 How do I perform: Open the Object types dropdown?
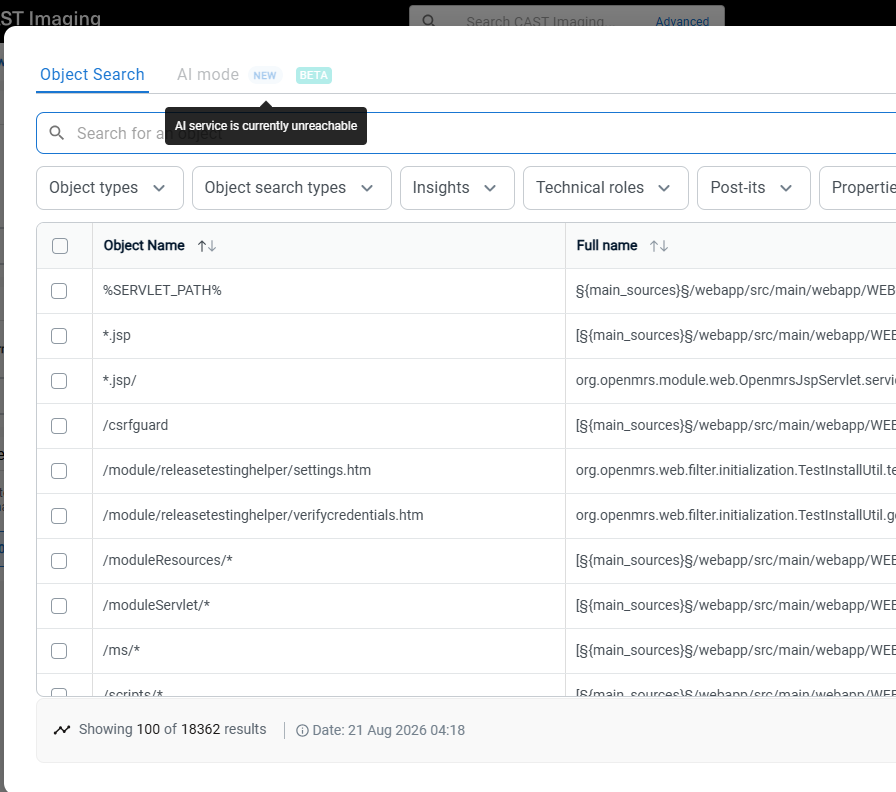click(110, 188)
